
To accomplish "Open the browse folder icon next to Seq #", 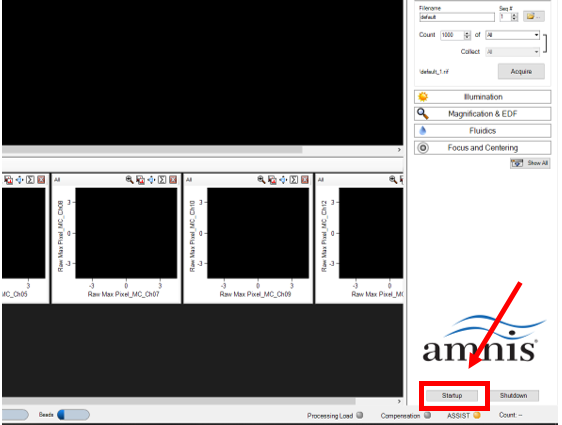I will click(x=534, y=16).
